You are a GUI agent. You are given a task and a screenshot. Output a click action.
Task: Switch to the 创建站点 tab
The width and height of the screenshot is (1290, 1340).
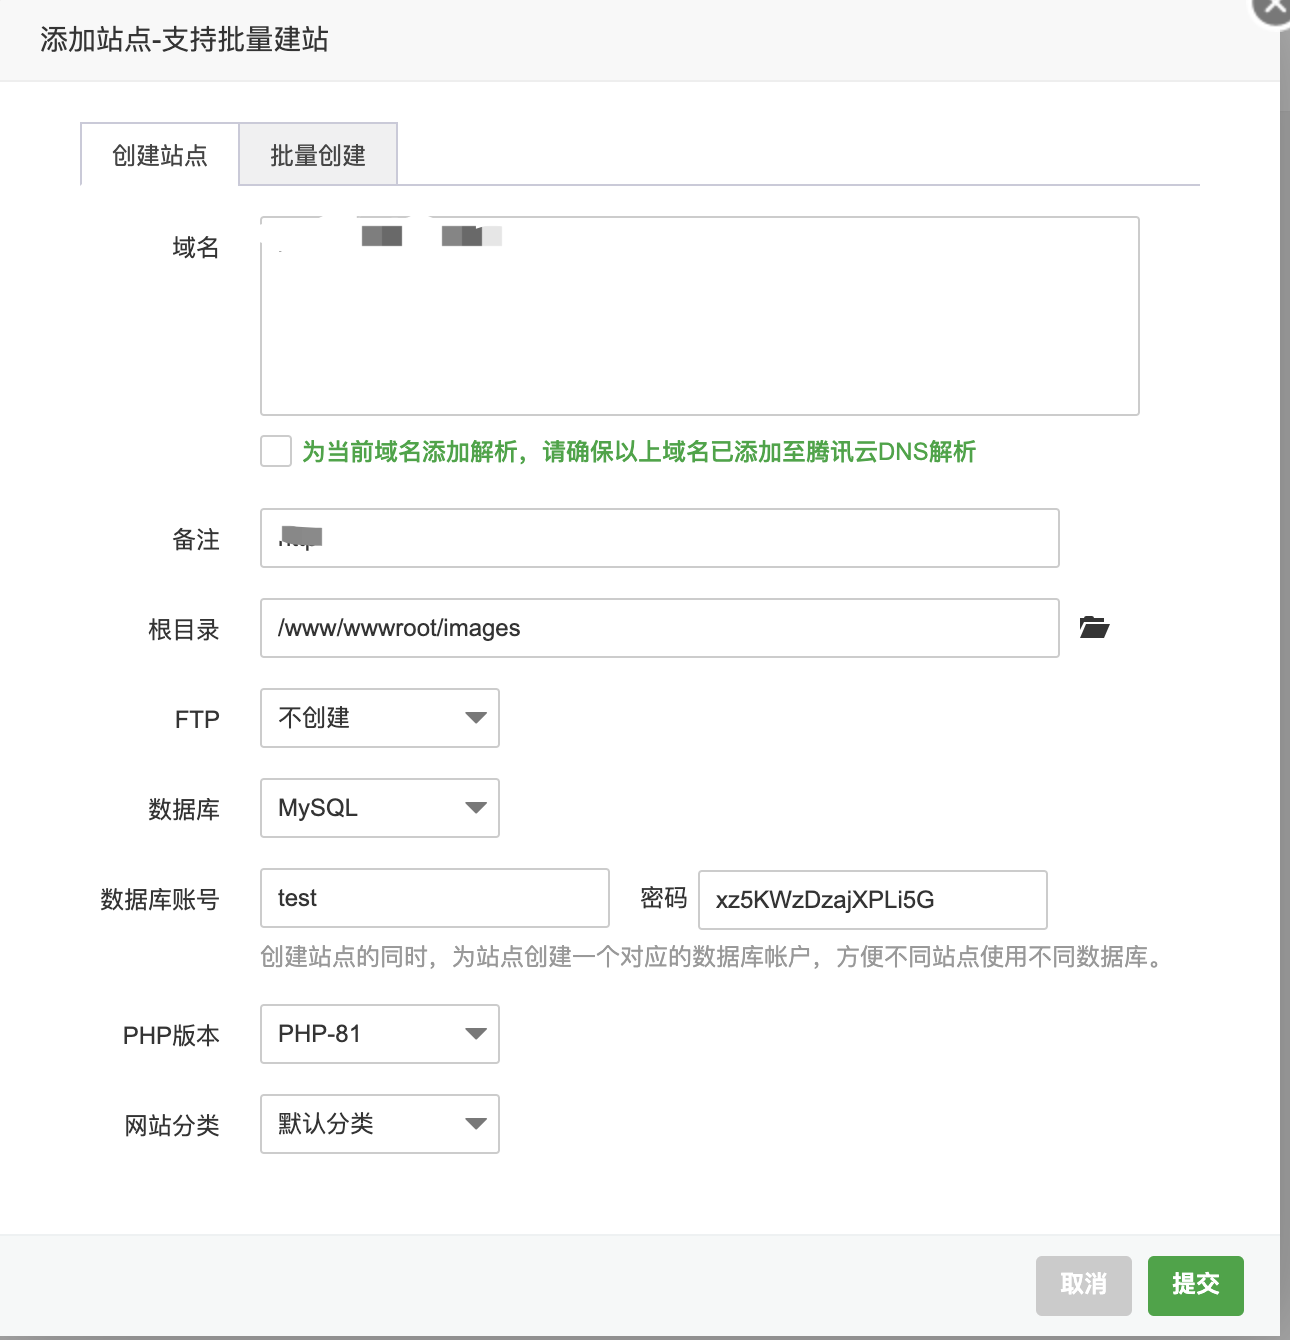coord(160,155)
